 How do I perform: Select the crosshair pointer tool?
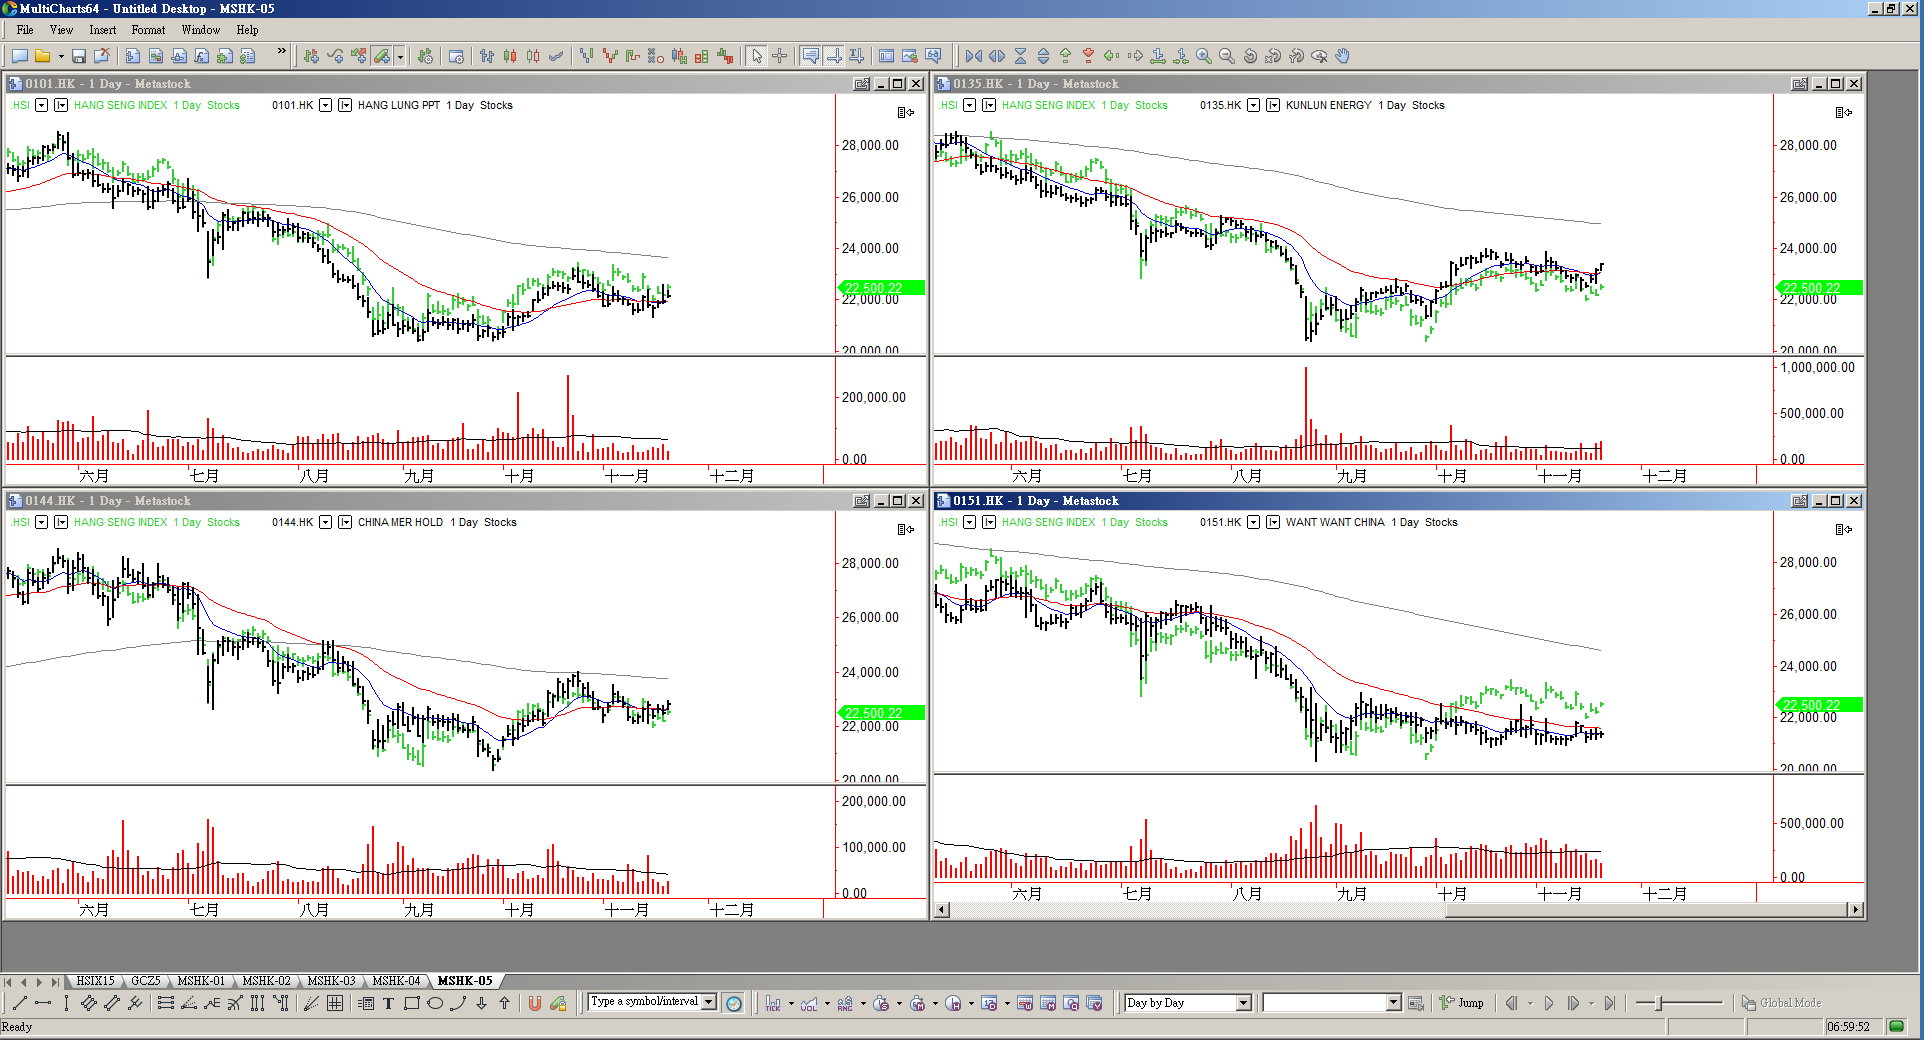[x=780, y=57]
